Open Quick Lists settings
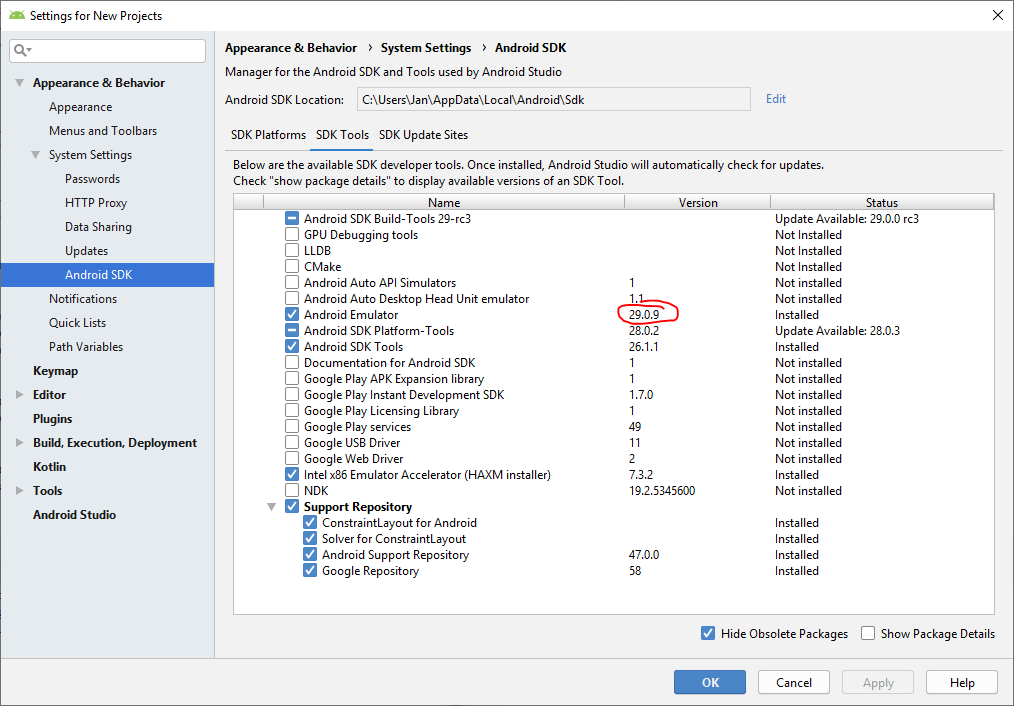The height and width of the screenshot is (706, 1014). click(78, 323)
